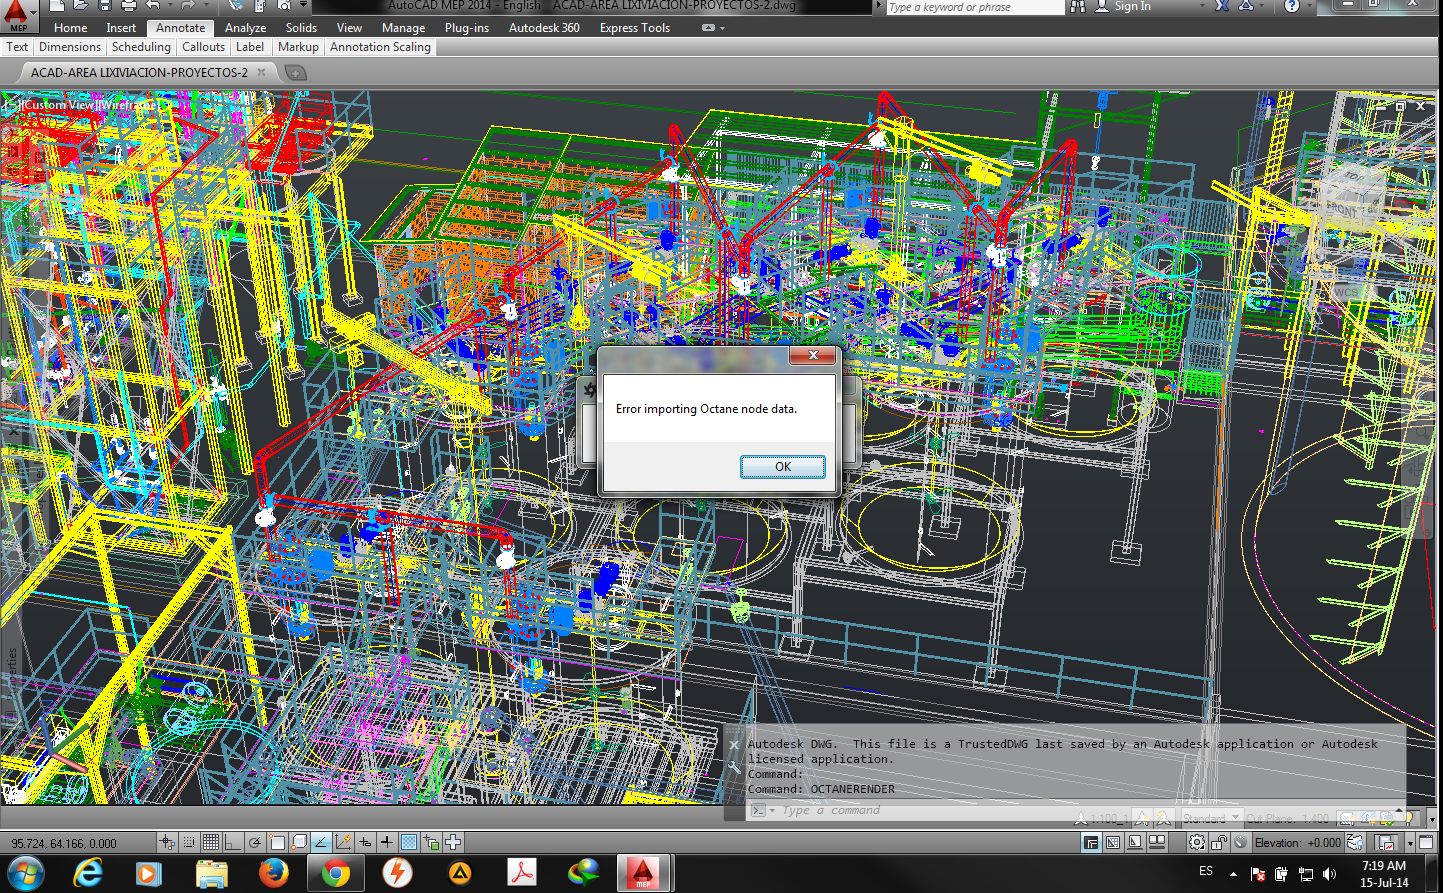The image size is (1443, 893).
Task: Click the toolbar lock icon in status bar
Action: 1219,843
